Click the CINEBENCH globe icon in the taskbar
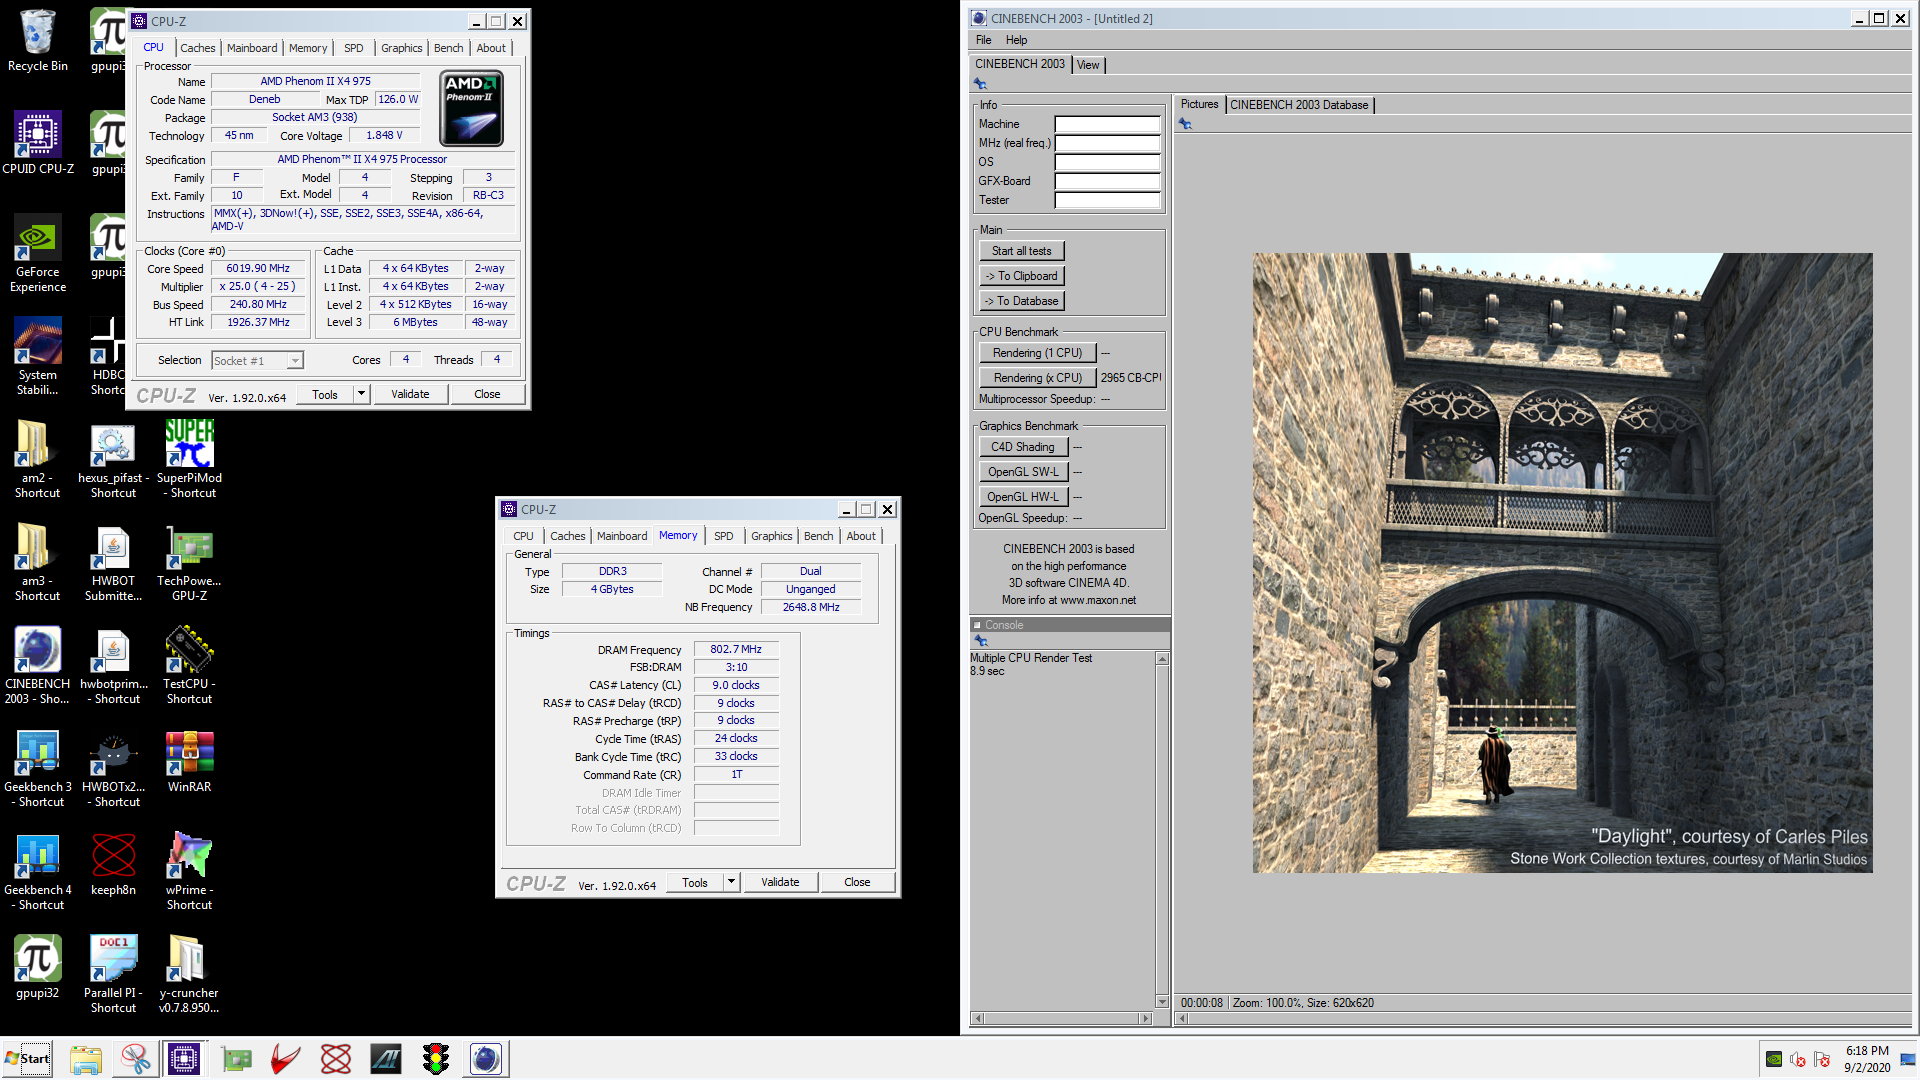This screenshot has width=1920, height=1080. 486,1058
